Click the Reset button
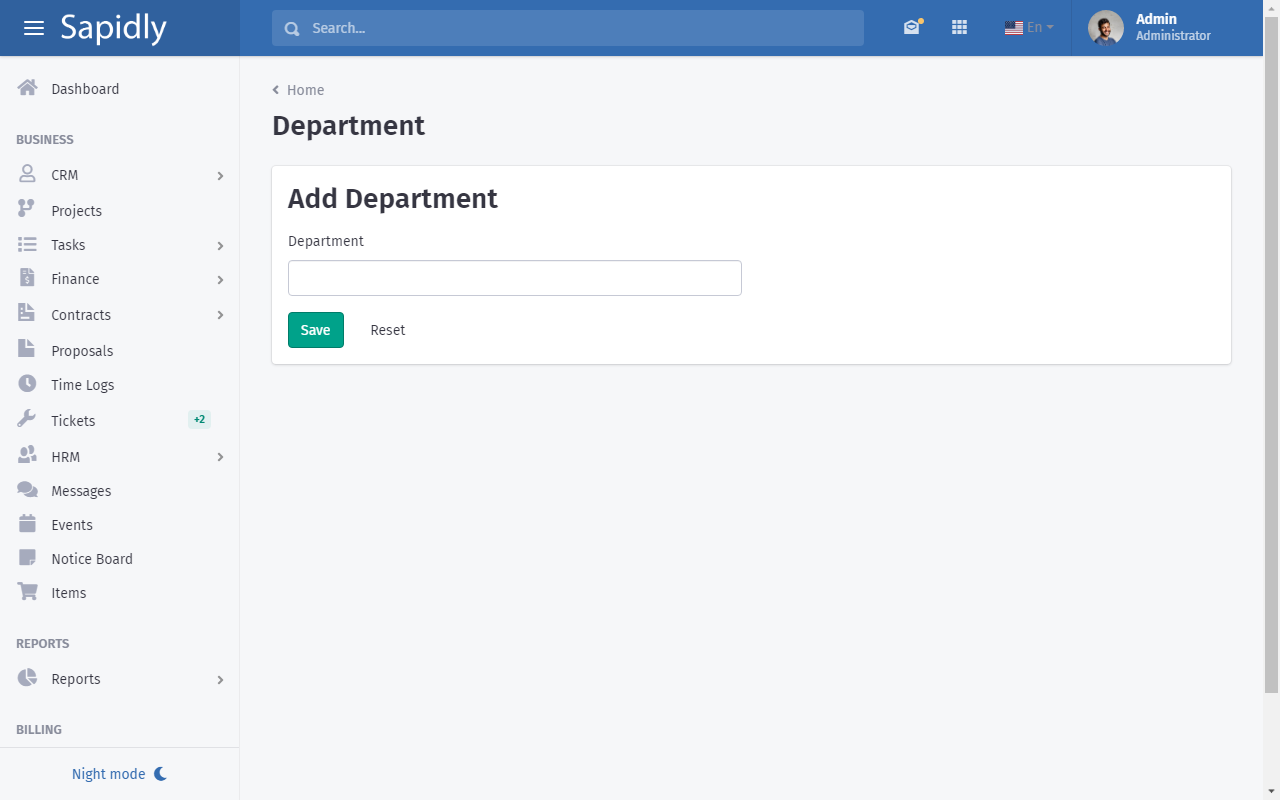 pyautogui.click(x=387, y=330)
